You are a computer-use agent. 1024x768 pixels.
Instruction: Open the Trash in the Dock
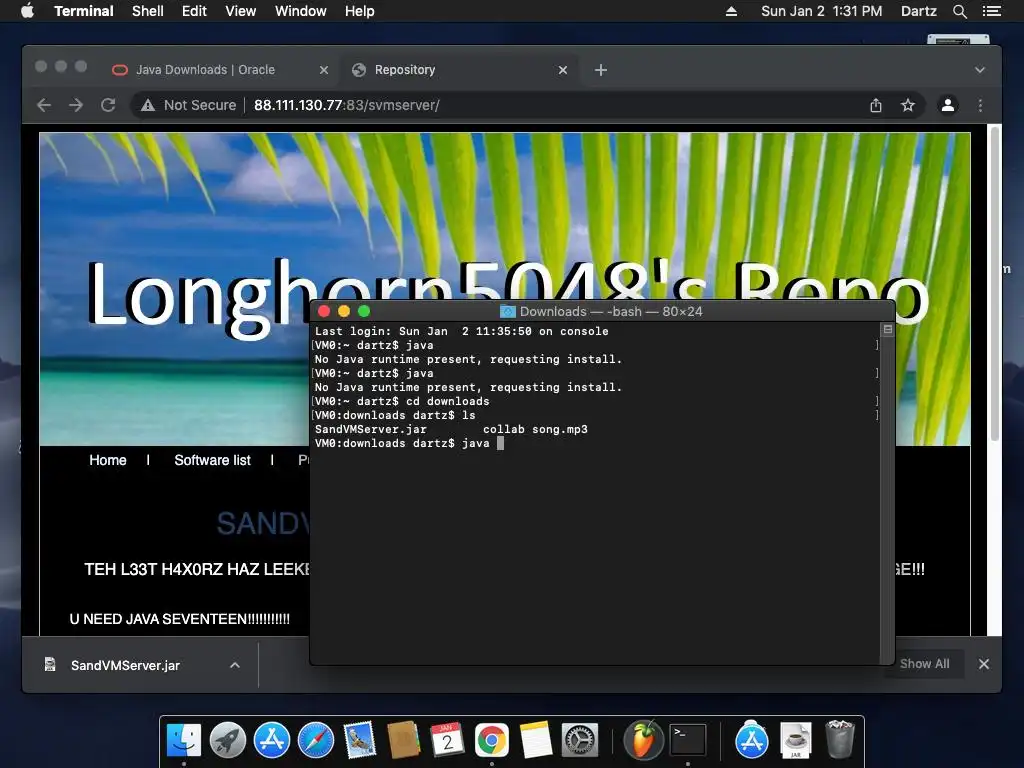840,739
